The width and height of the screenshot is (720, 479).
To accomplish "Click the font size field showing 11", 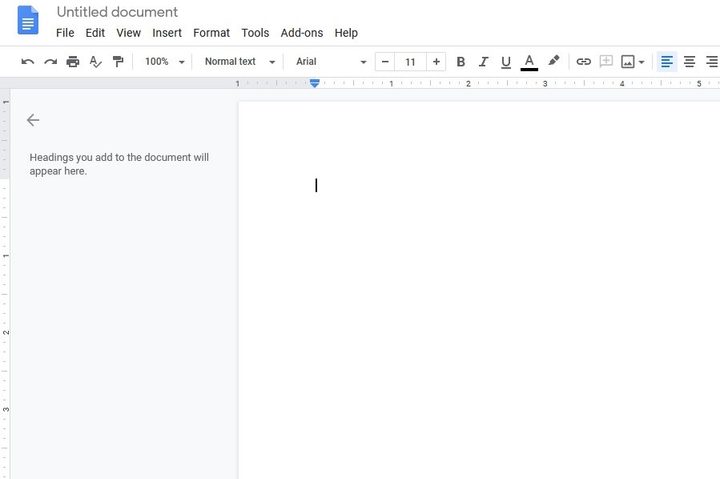I will (411, 62).
